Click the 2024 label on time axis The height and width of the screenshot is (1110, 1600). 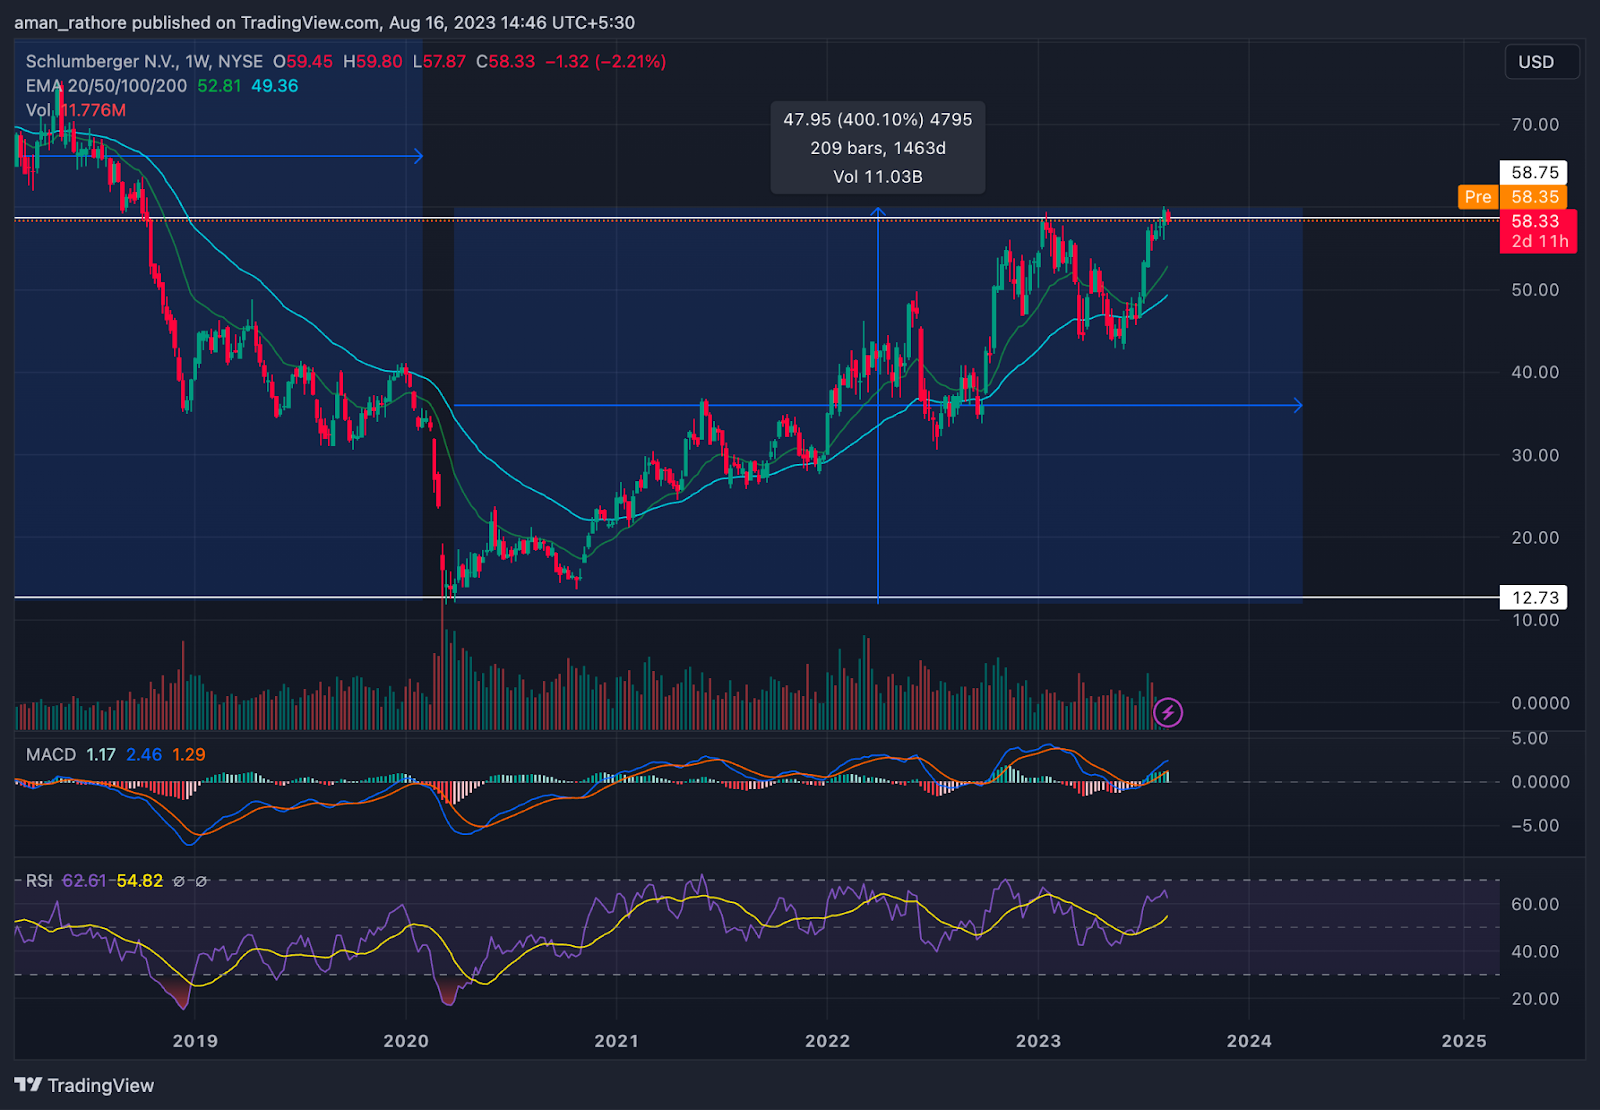pyautogui.click(x=1250, y=1041)
